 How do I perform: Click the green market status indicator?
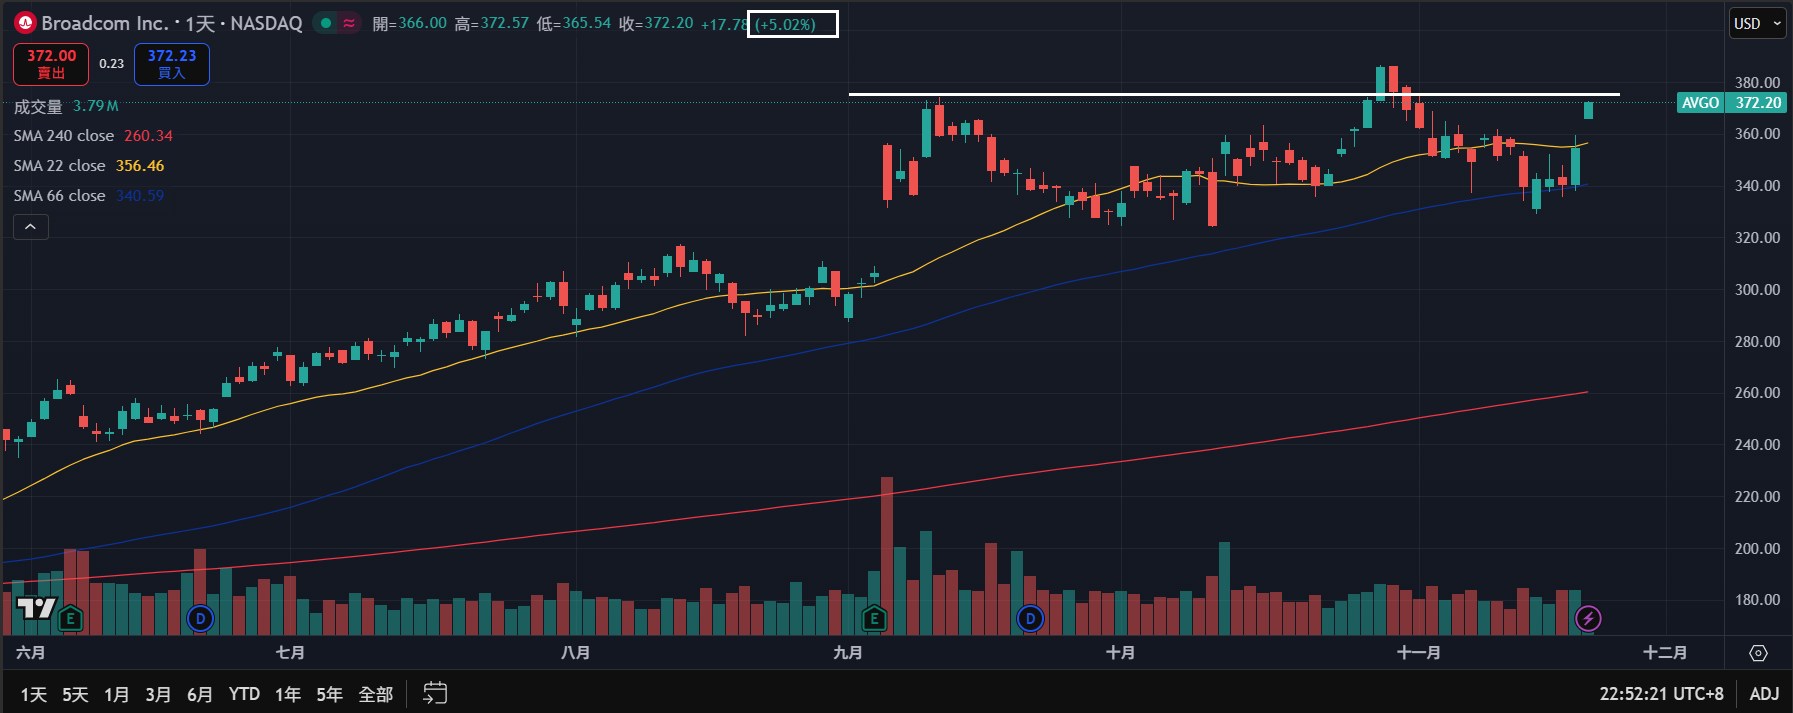[x=326, y=23]
